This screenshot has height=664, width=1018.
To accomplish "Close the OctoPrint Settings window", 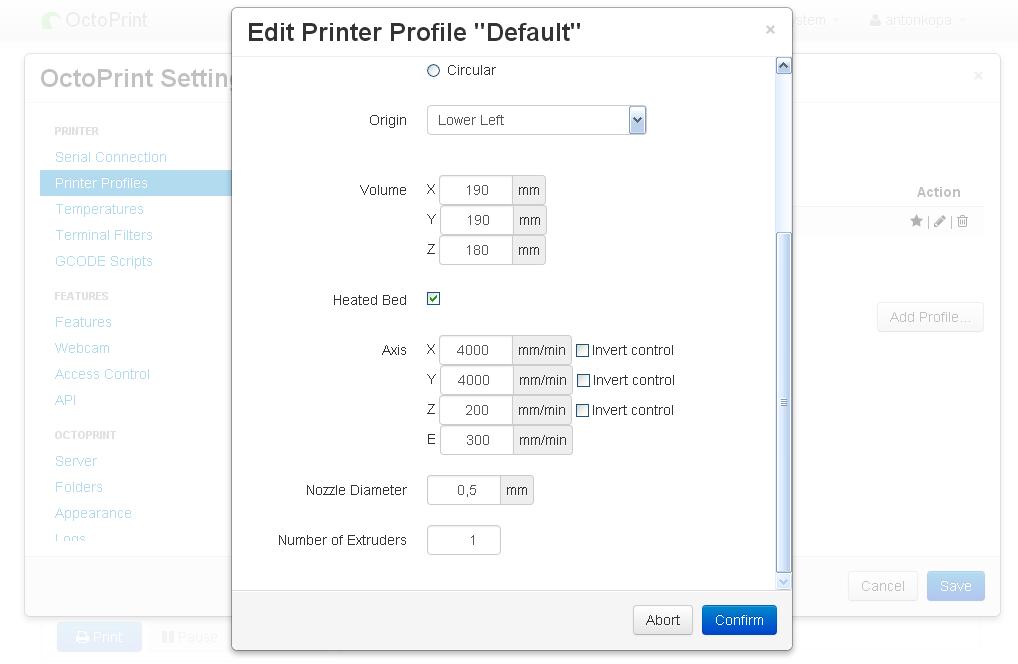I will point(978,76).
